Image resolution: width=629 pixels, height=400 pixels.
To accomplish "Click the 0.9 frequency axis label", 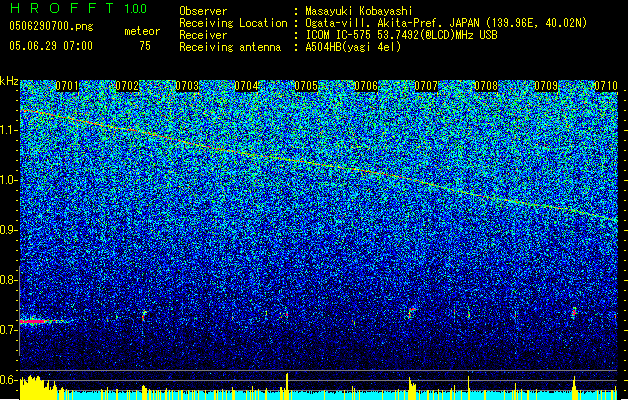I will (8, 230).
